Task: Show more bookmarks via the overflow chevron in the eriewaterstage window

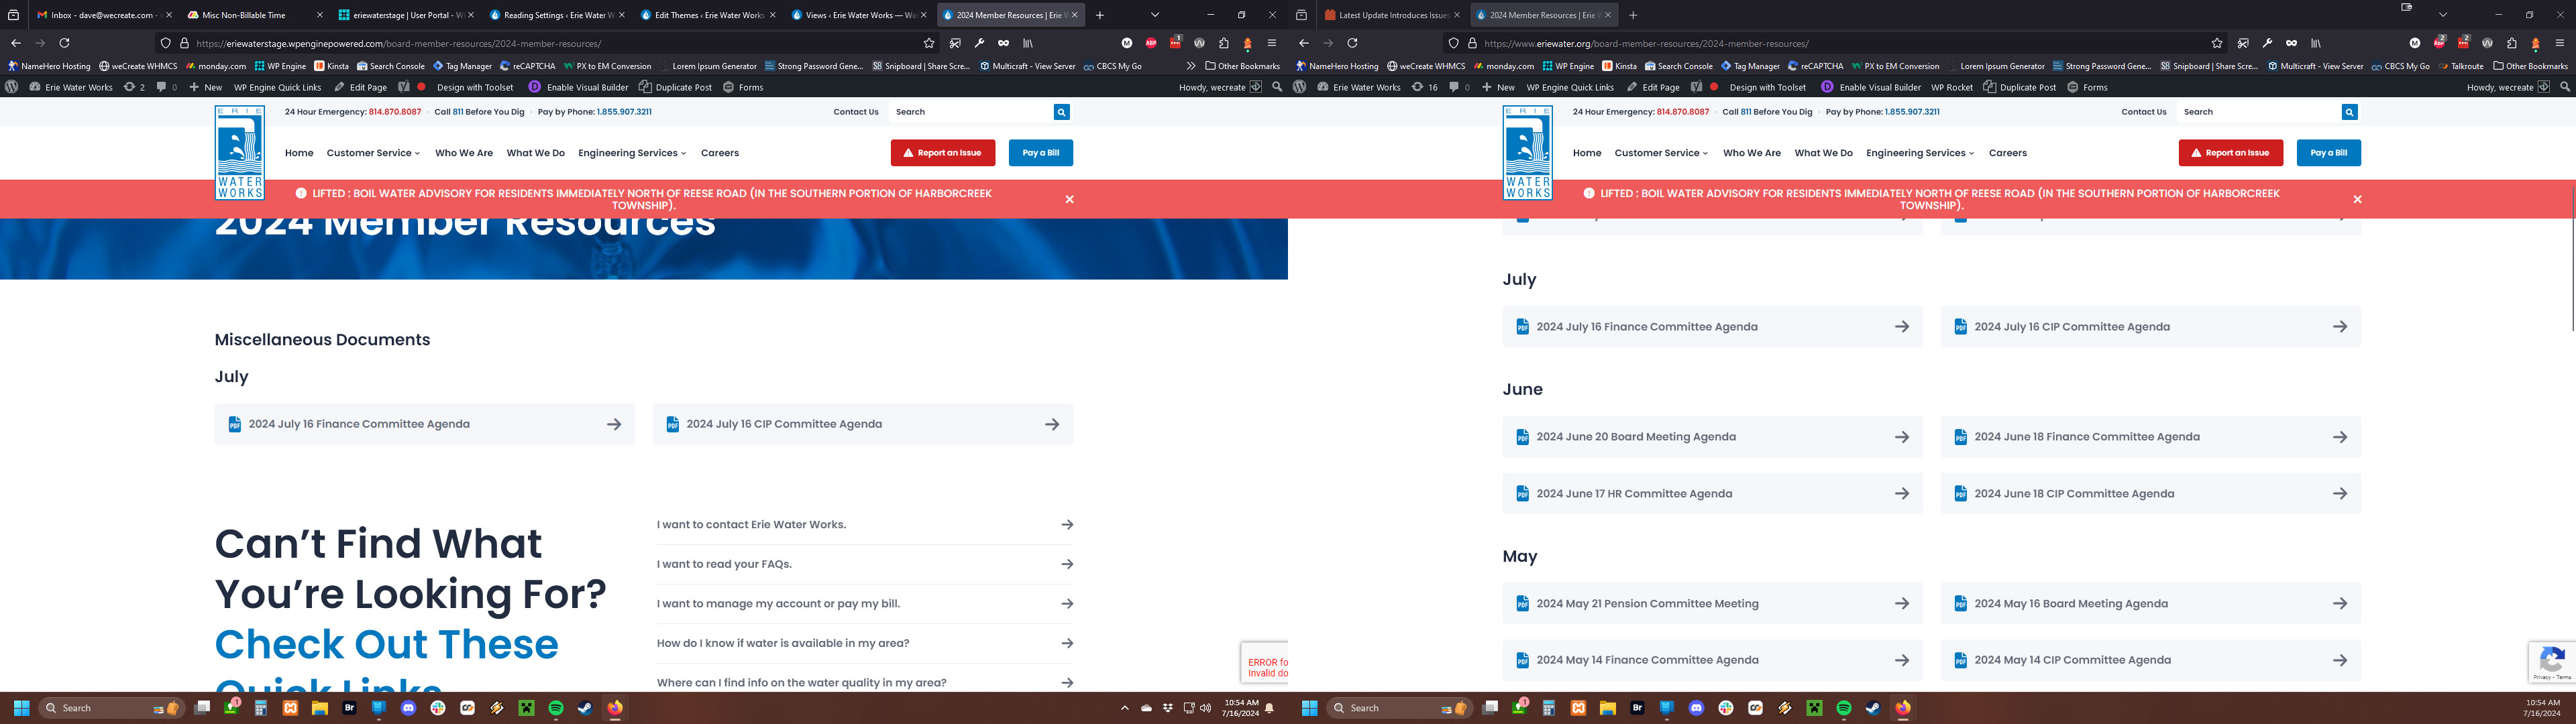Action: [1190, 66]
